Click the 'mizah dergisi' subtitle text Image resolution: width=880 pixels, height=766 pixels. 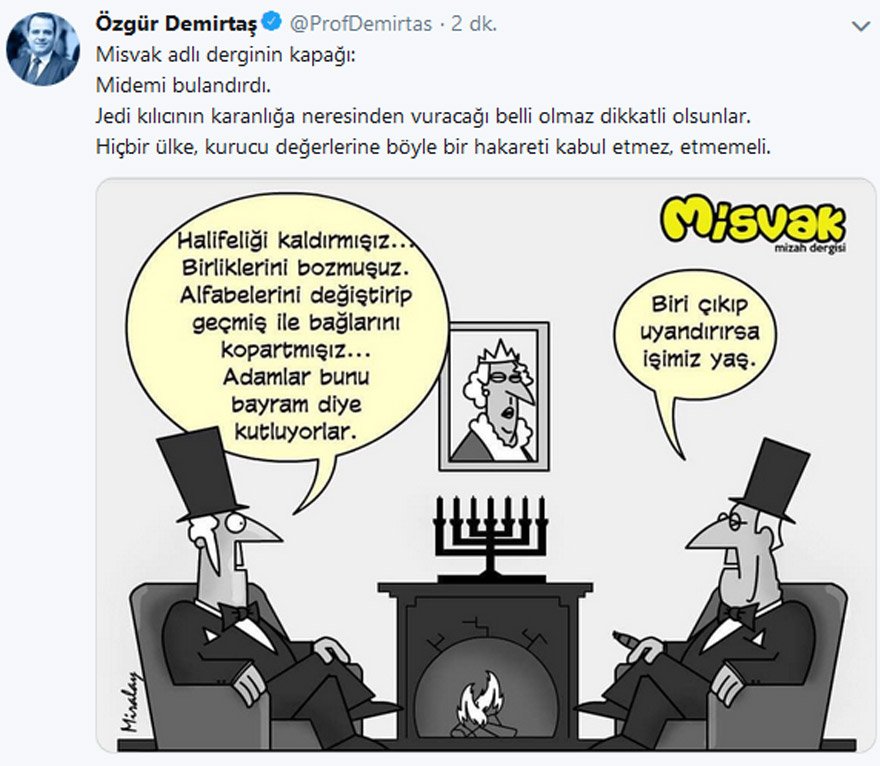(x=810, y=248)
